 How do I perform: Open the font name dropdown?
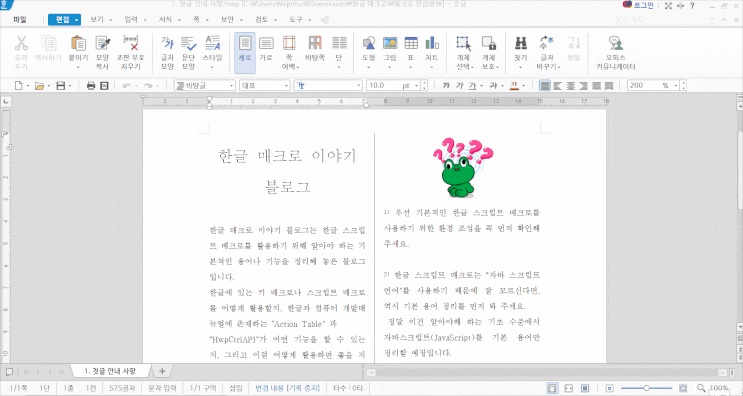pos(328,86)
